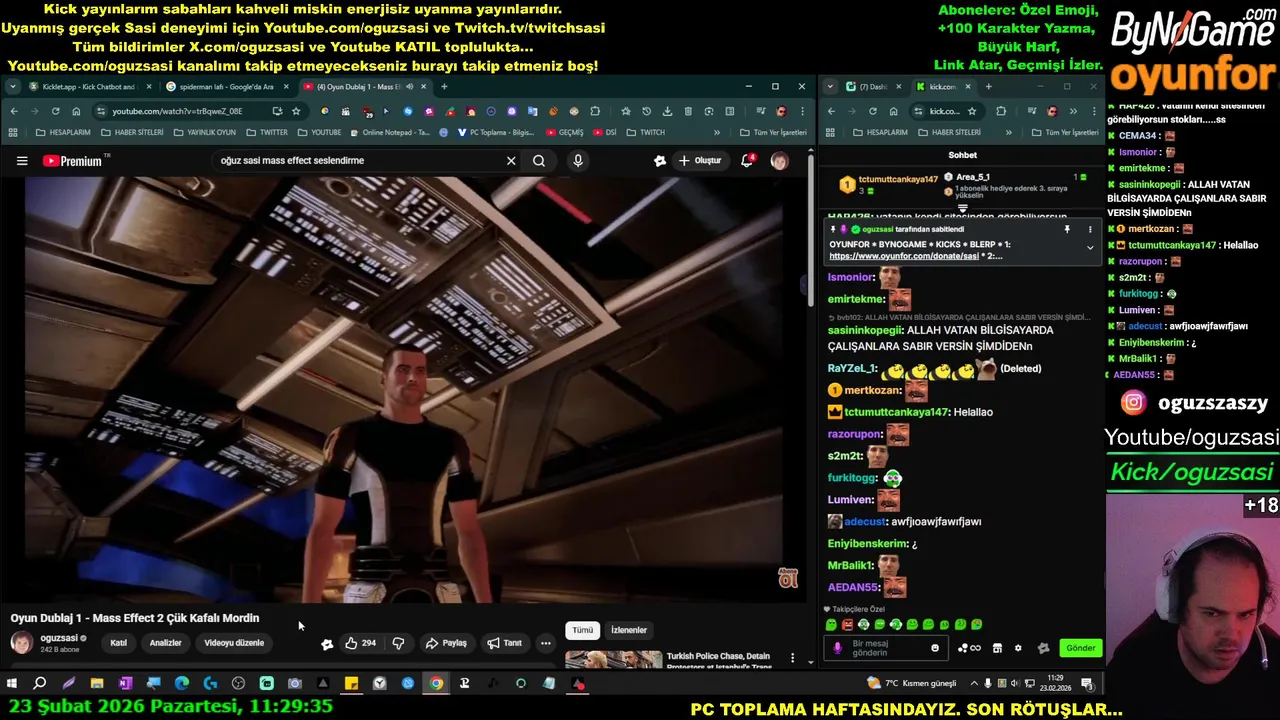Screen dimensions: 1280x720
Task: Unpin the pinned chat message
Action: click(1067, 229)
